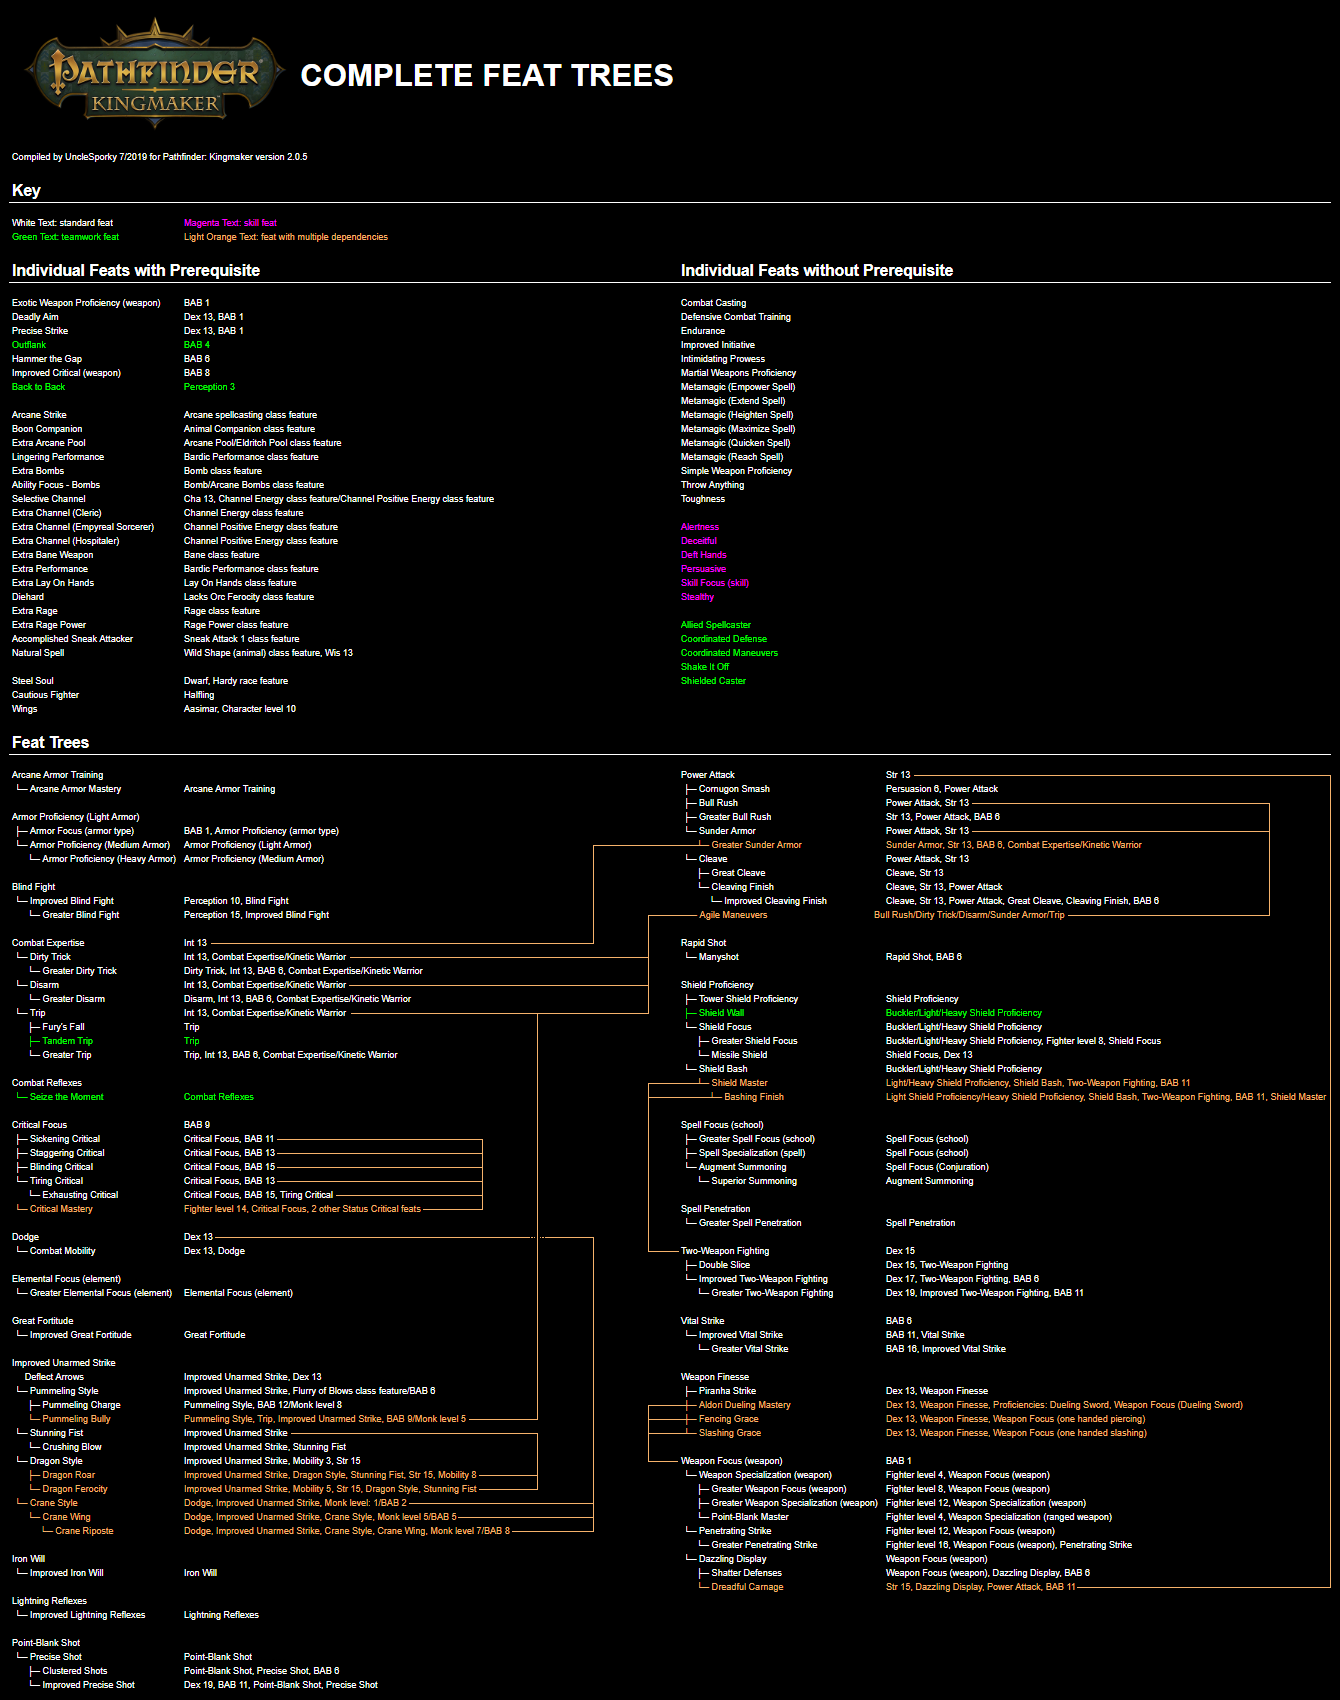1340x1700 pixels.
Task: Click the Pathfinder Kingmaker logo
Action: 155,74
